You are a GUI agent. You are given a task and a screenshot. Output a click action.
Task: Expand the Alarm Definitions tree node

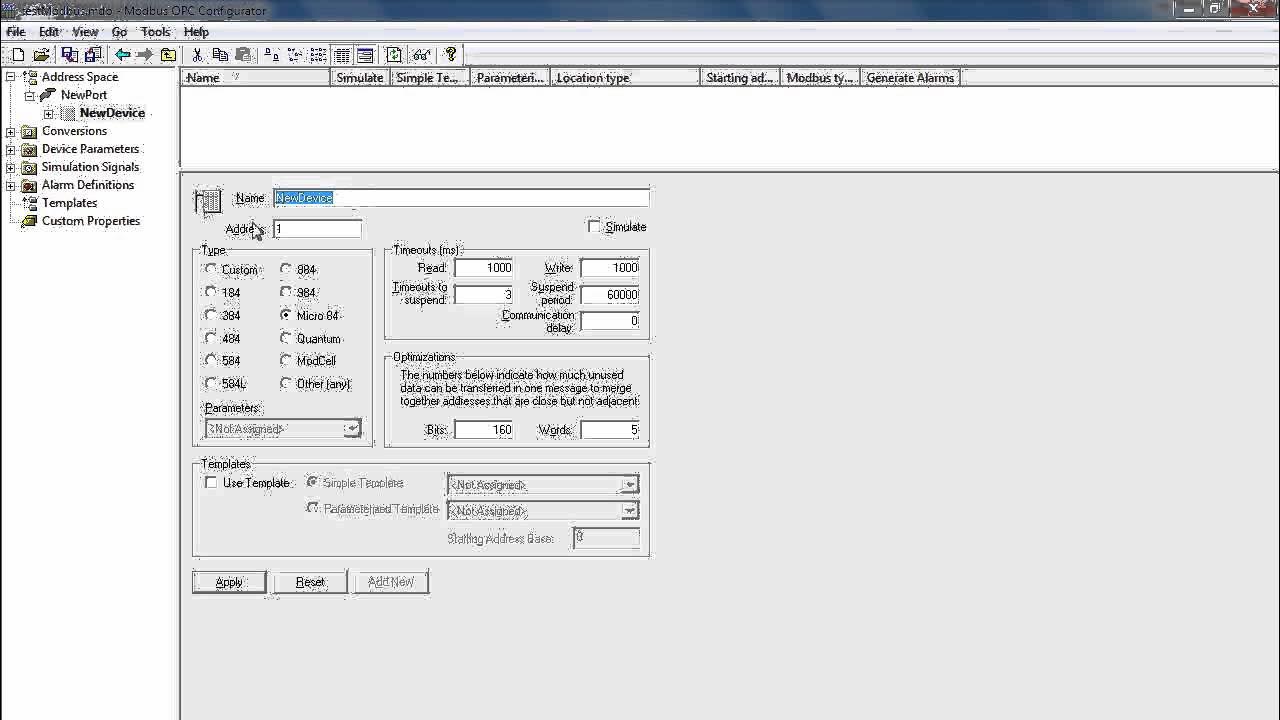11,185
